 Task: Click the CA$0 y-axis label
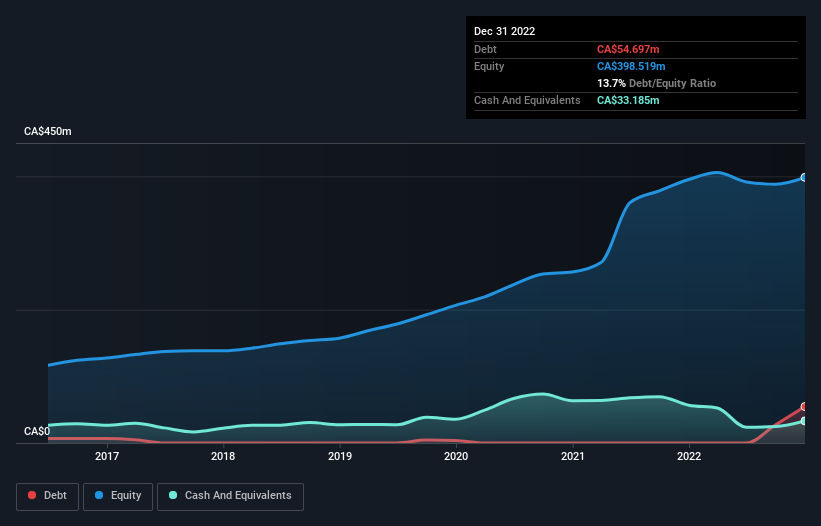[x=37, y=431]
